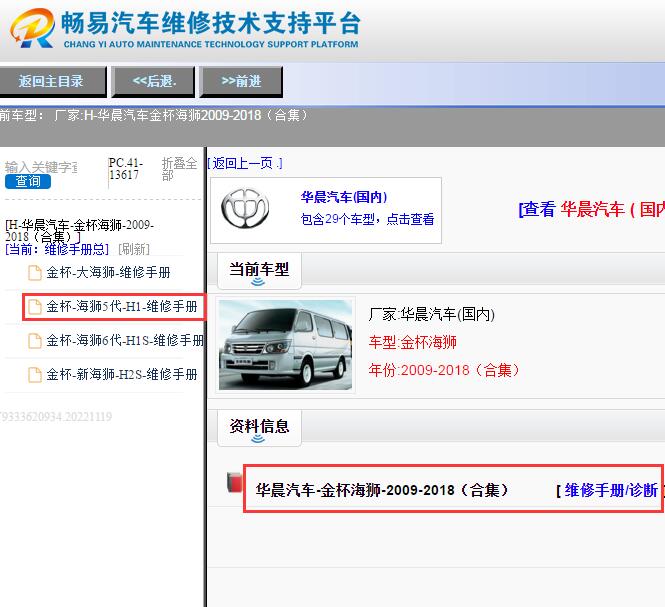
Task: Click the 返回主目录 button
Action: pos(52,81)
